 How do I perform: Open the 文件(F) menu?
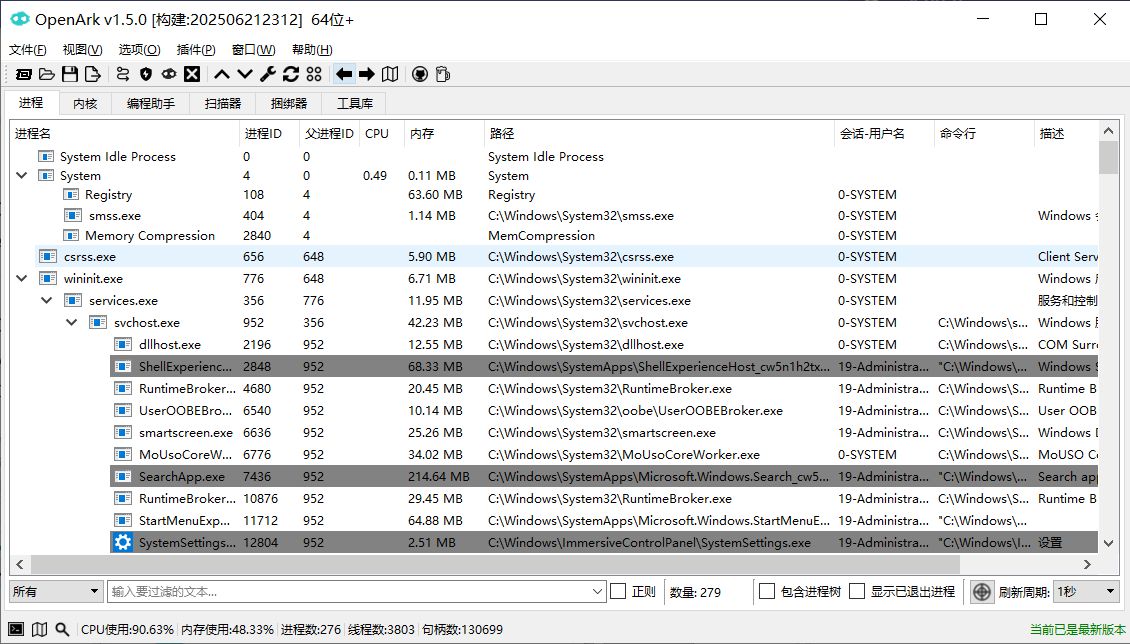tap(27, 50)
